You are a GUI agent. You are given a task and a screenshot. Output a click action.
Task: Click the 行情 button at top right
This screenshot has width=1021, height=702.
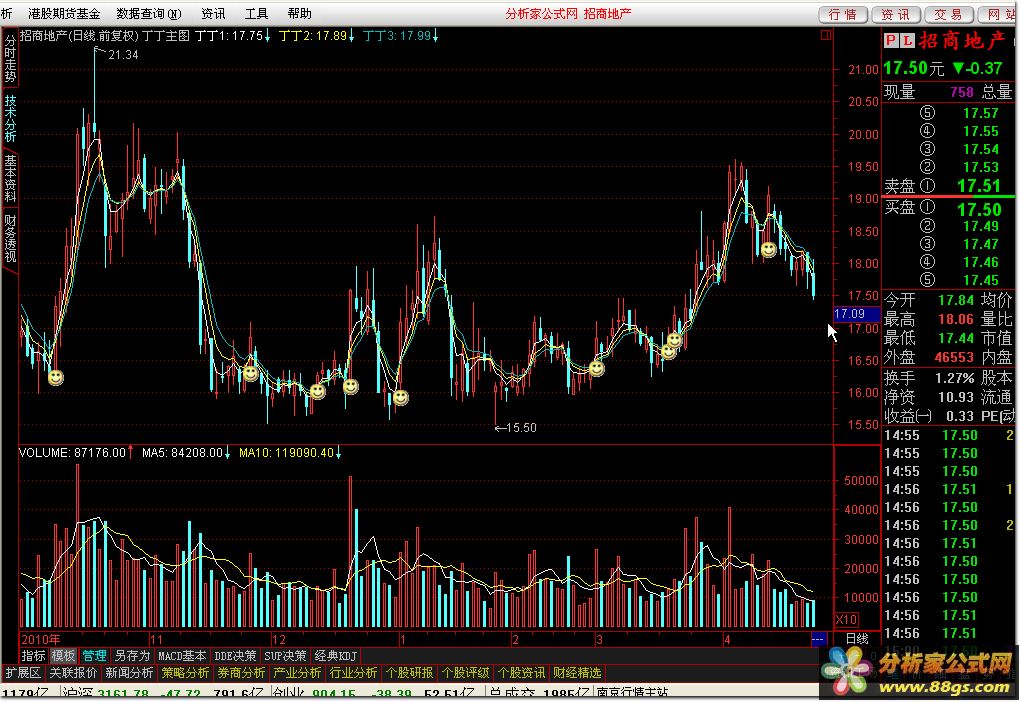[x=843, y=14]
